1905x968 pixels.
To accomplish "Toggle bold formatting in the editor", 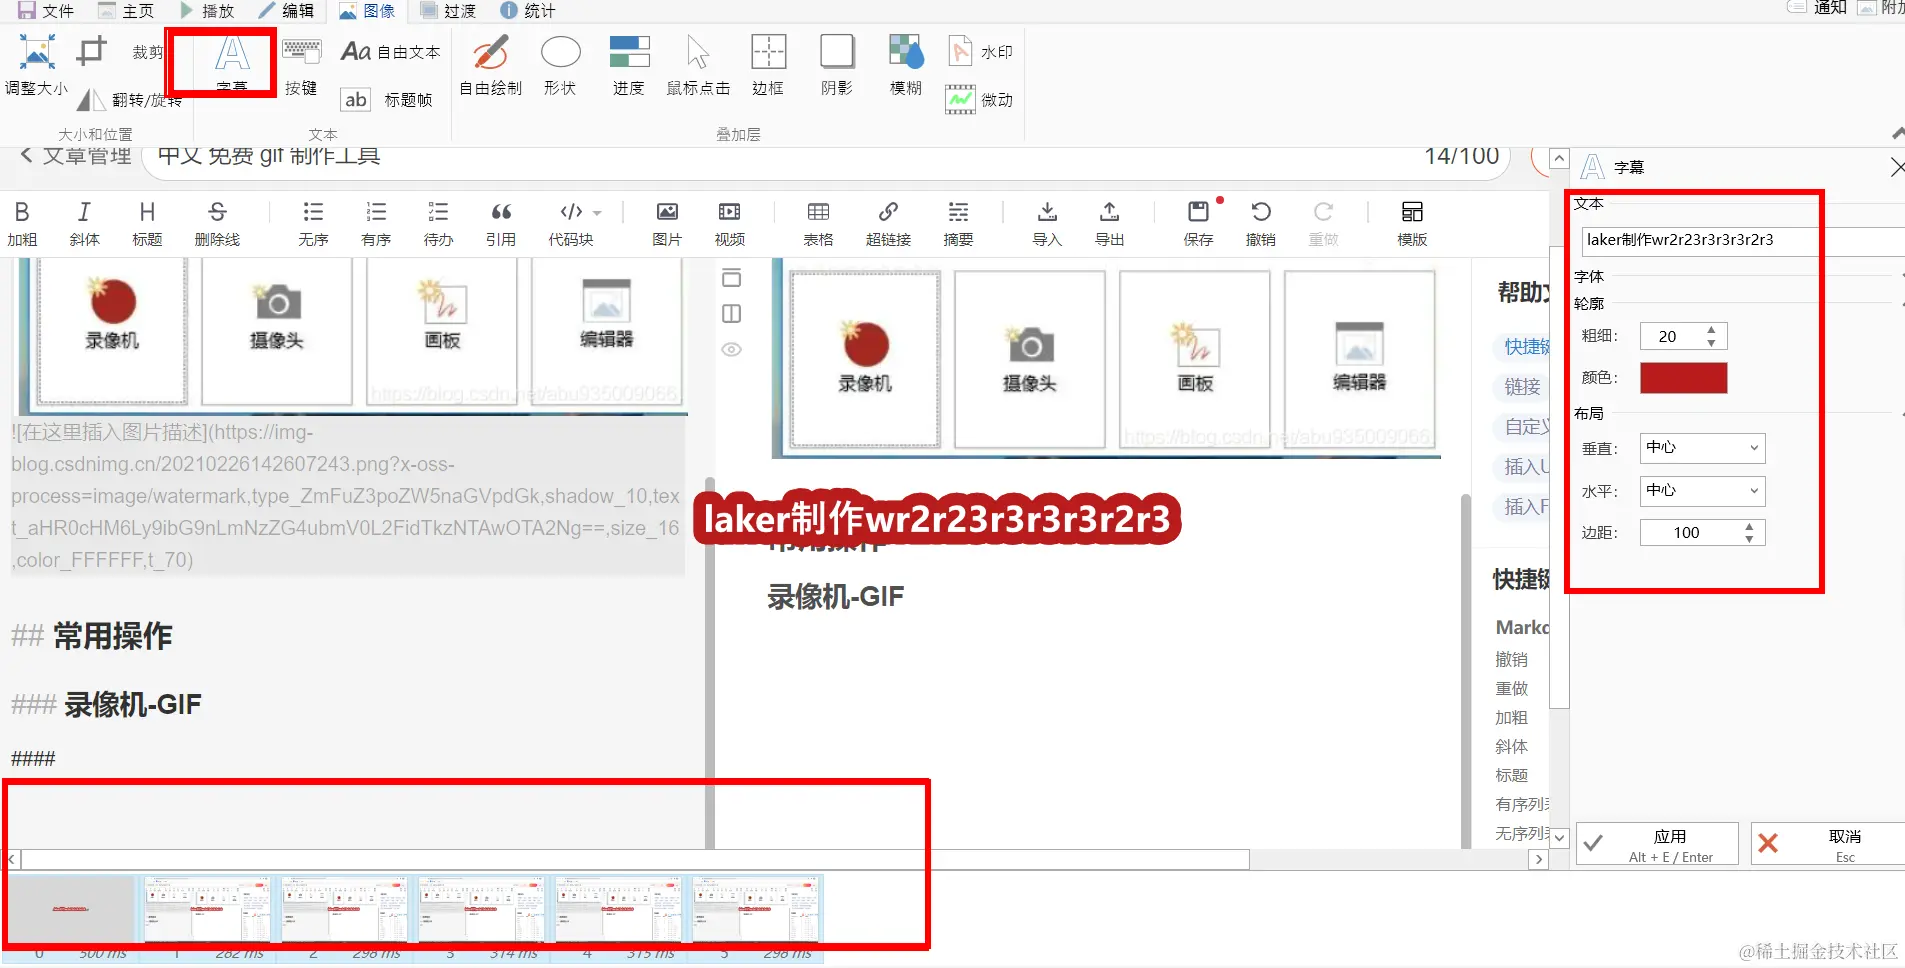I will [x=22, y=222].
